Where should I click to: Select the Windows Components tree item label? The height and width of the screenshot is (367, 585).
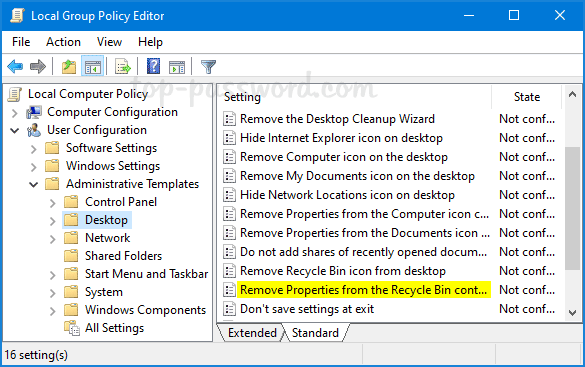(x=146, y=310)
